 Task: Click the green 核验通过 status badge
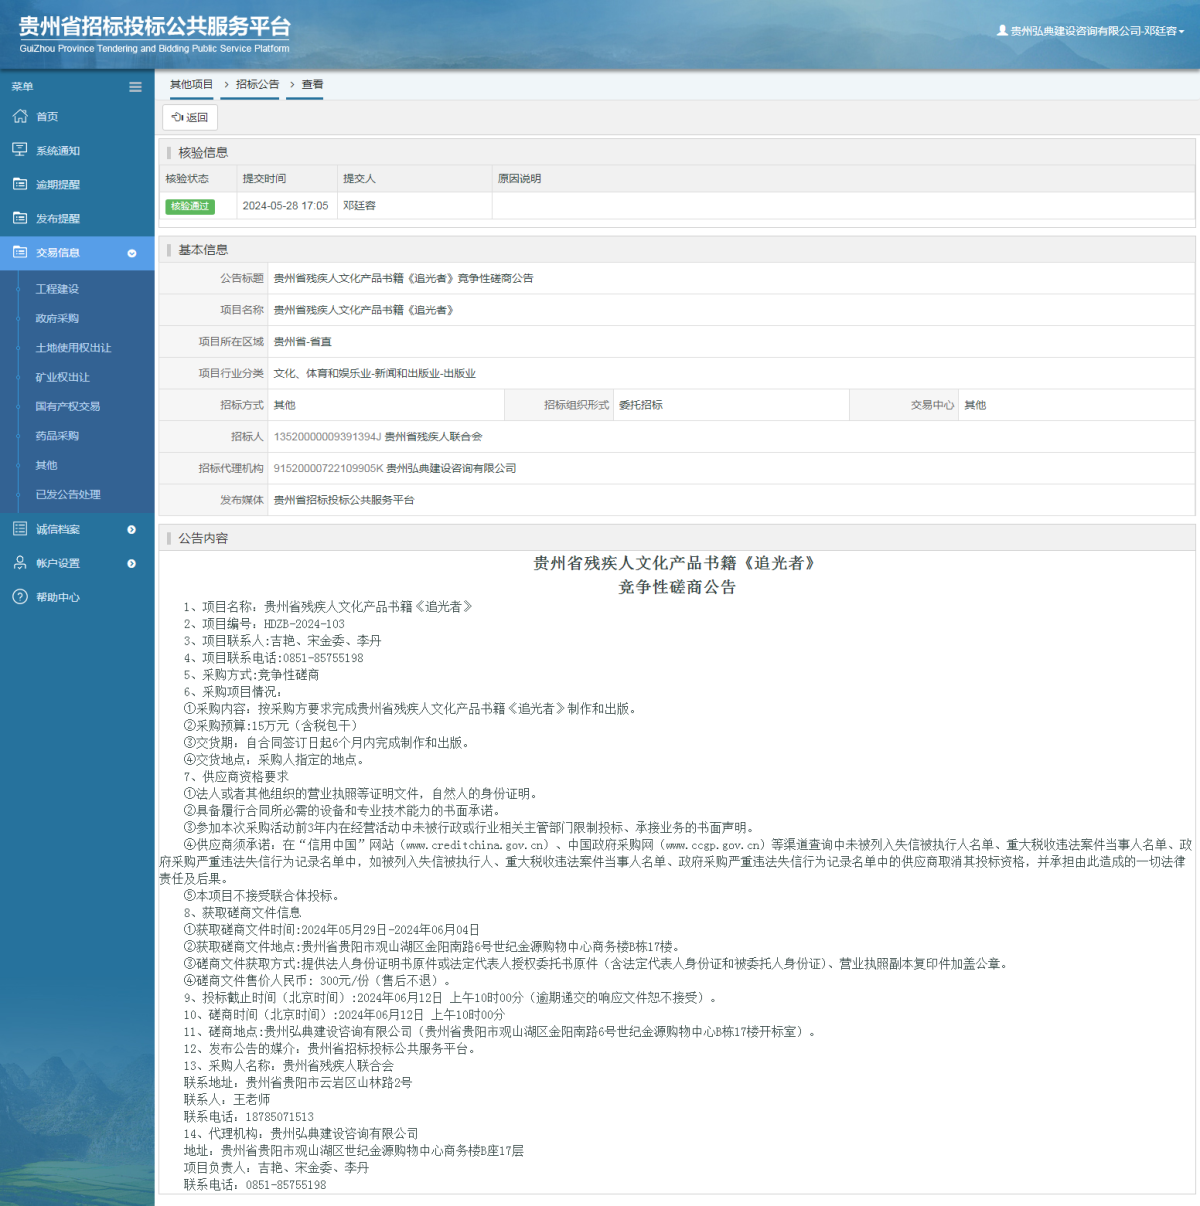coord(190,206)
